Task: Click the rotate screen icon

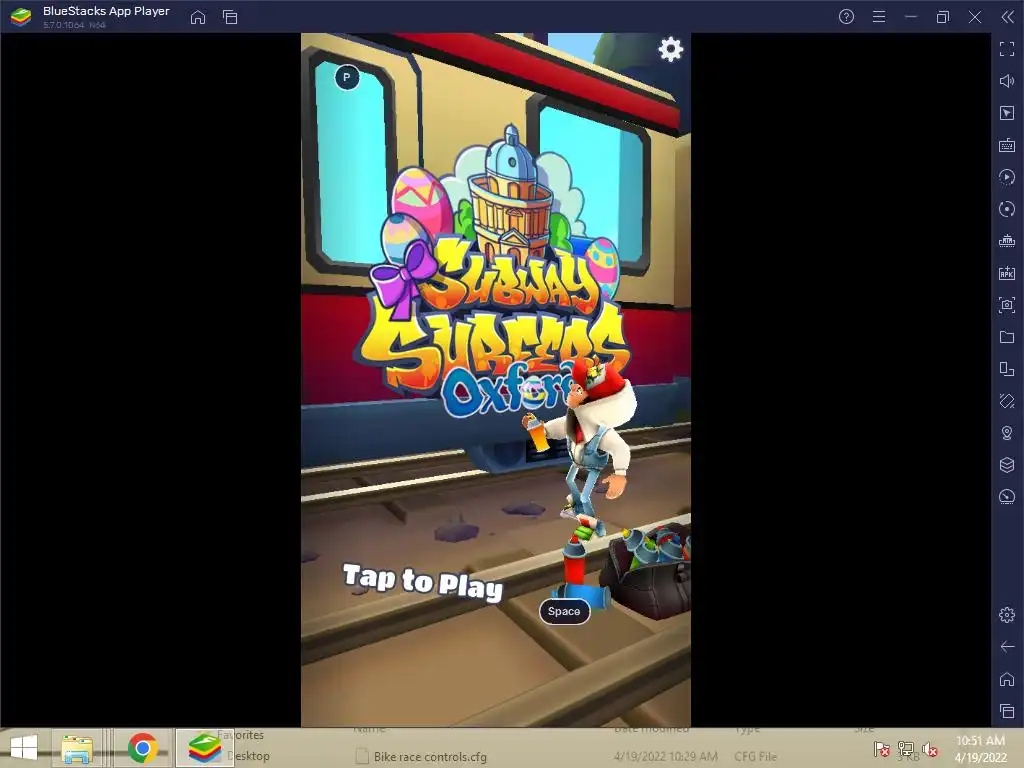Action: click(1007, 401)
